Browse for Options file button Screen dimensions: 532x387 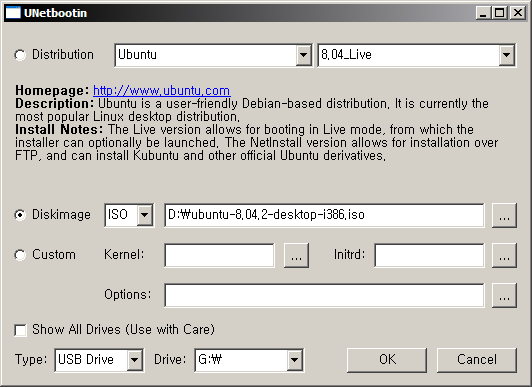[504, 295]
